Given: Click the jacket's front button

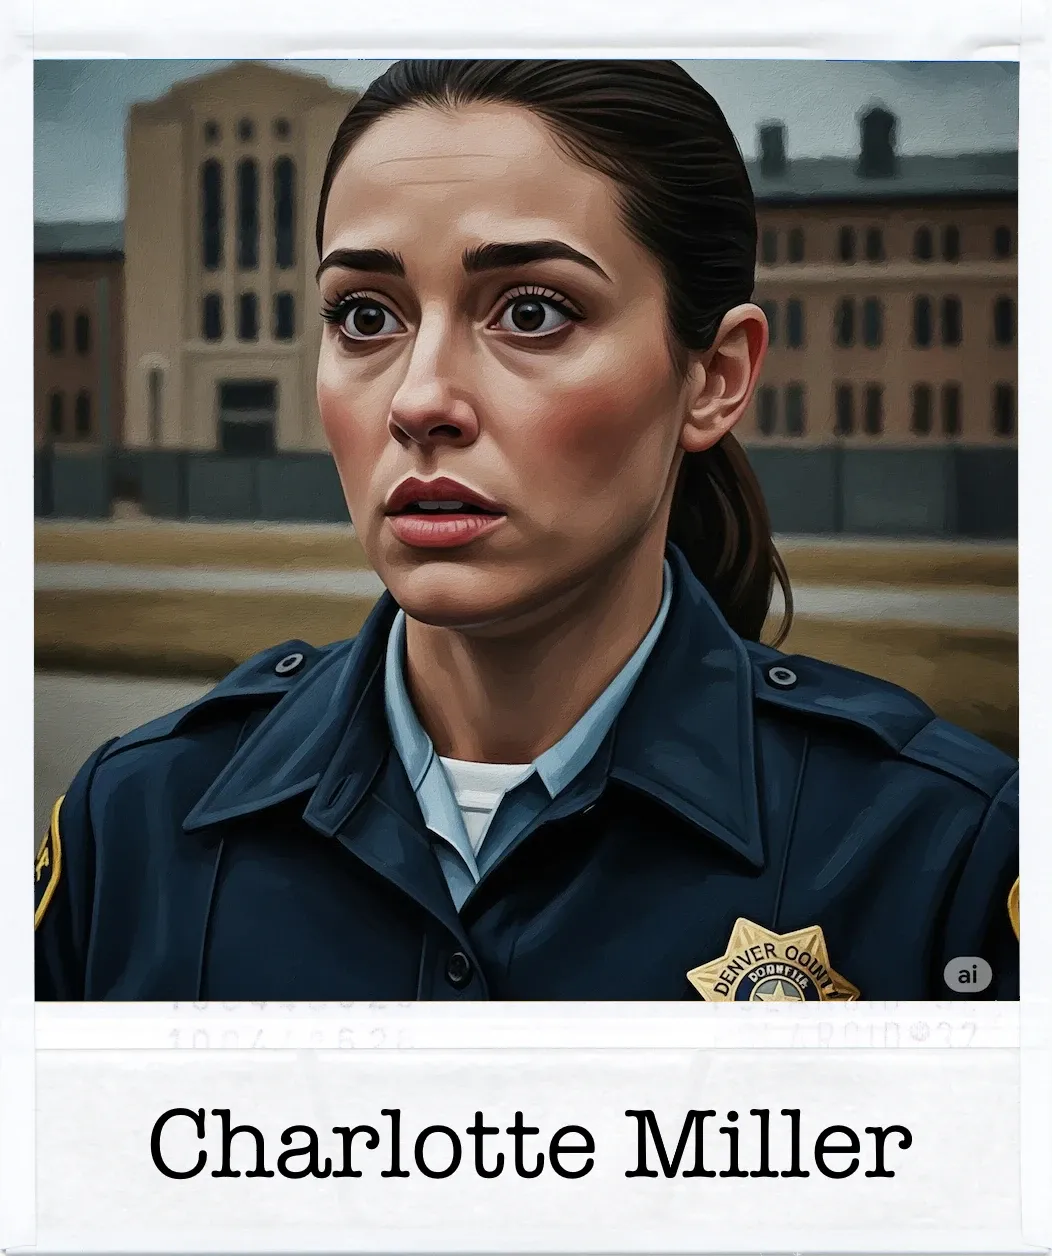Looking at the screenshot, I should [455, 967].
